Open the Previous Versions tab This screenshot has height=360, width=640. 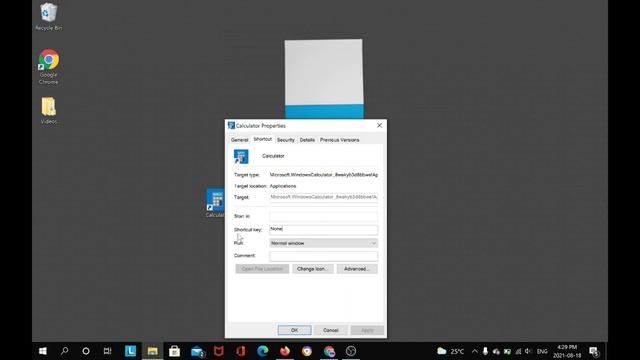pyautogui.click(x=340, y=140)
